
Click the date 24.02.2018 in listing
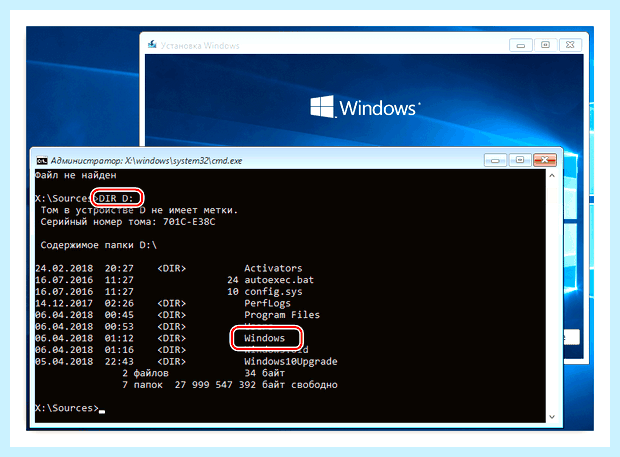64,268
